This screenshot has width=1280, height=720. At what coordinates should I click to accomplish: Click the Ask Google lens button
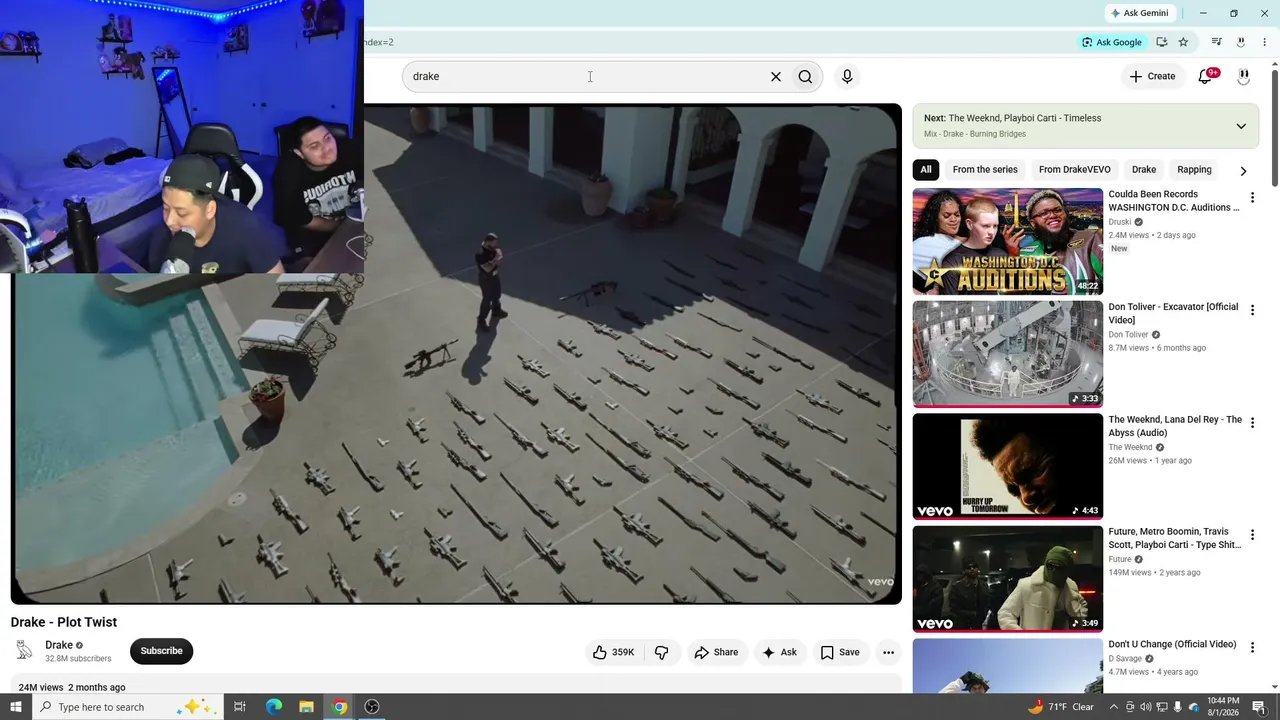(x=1111, y=42)
